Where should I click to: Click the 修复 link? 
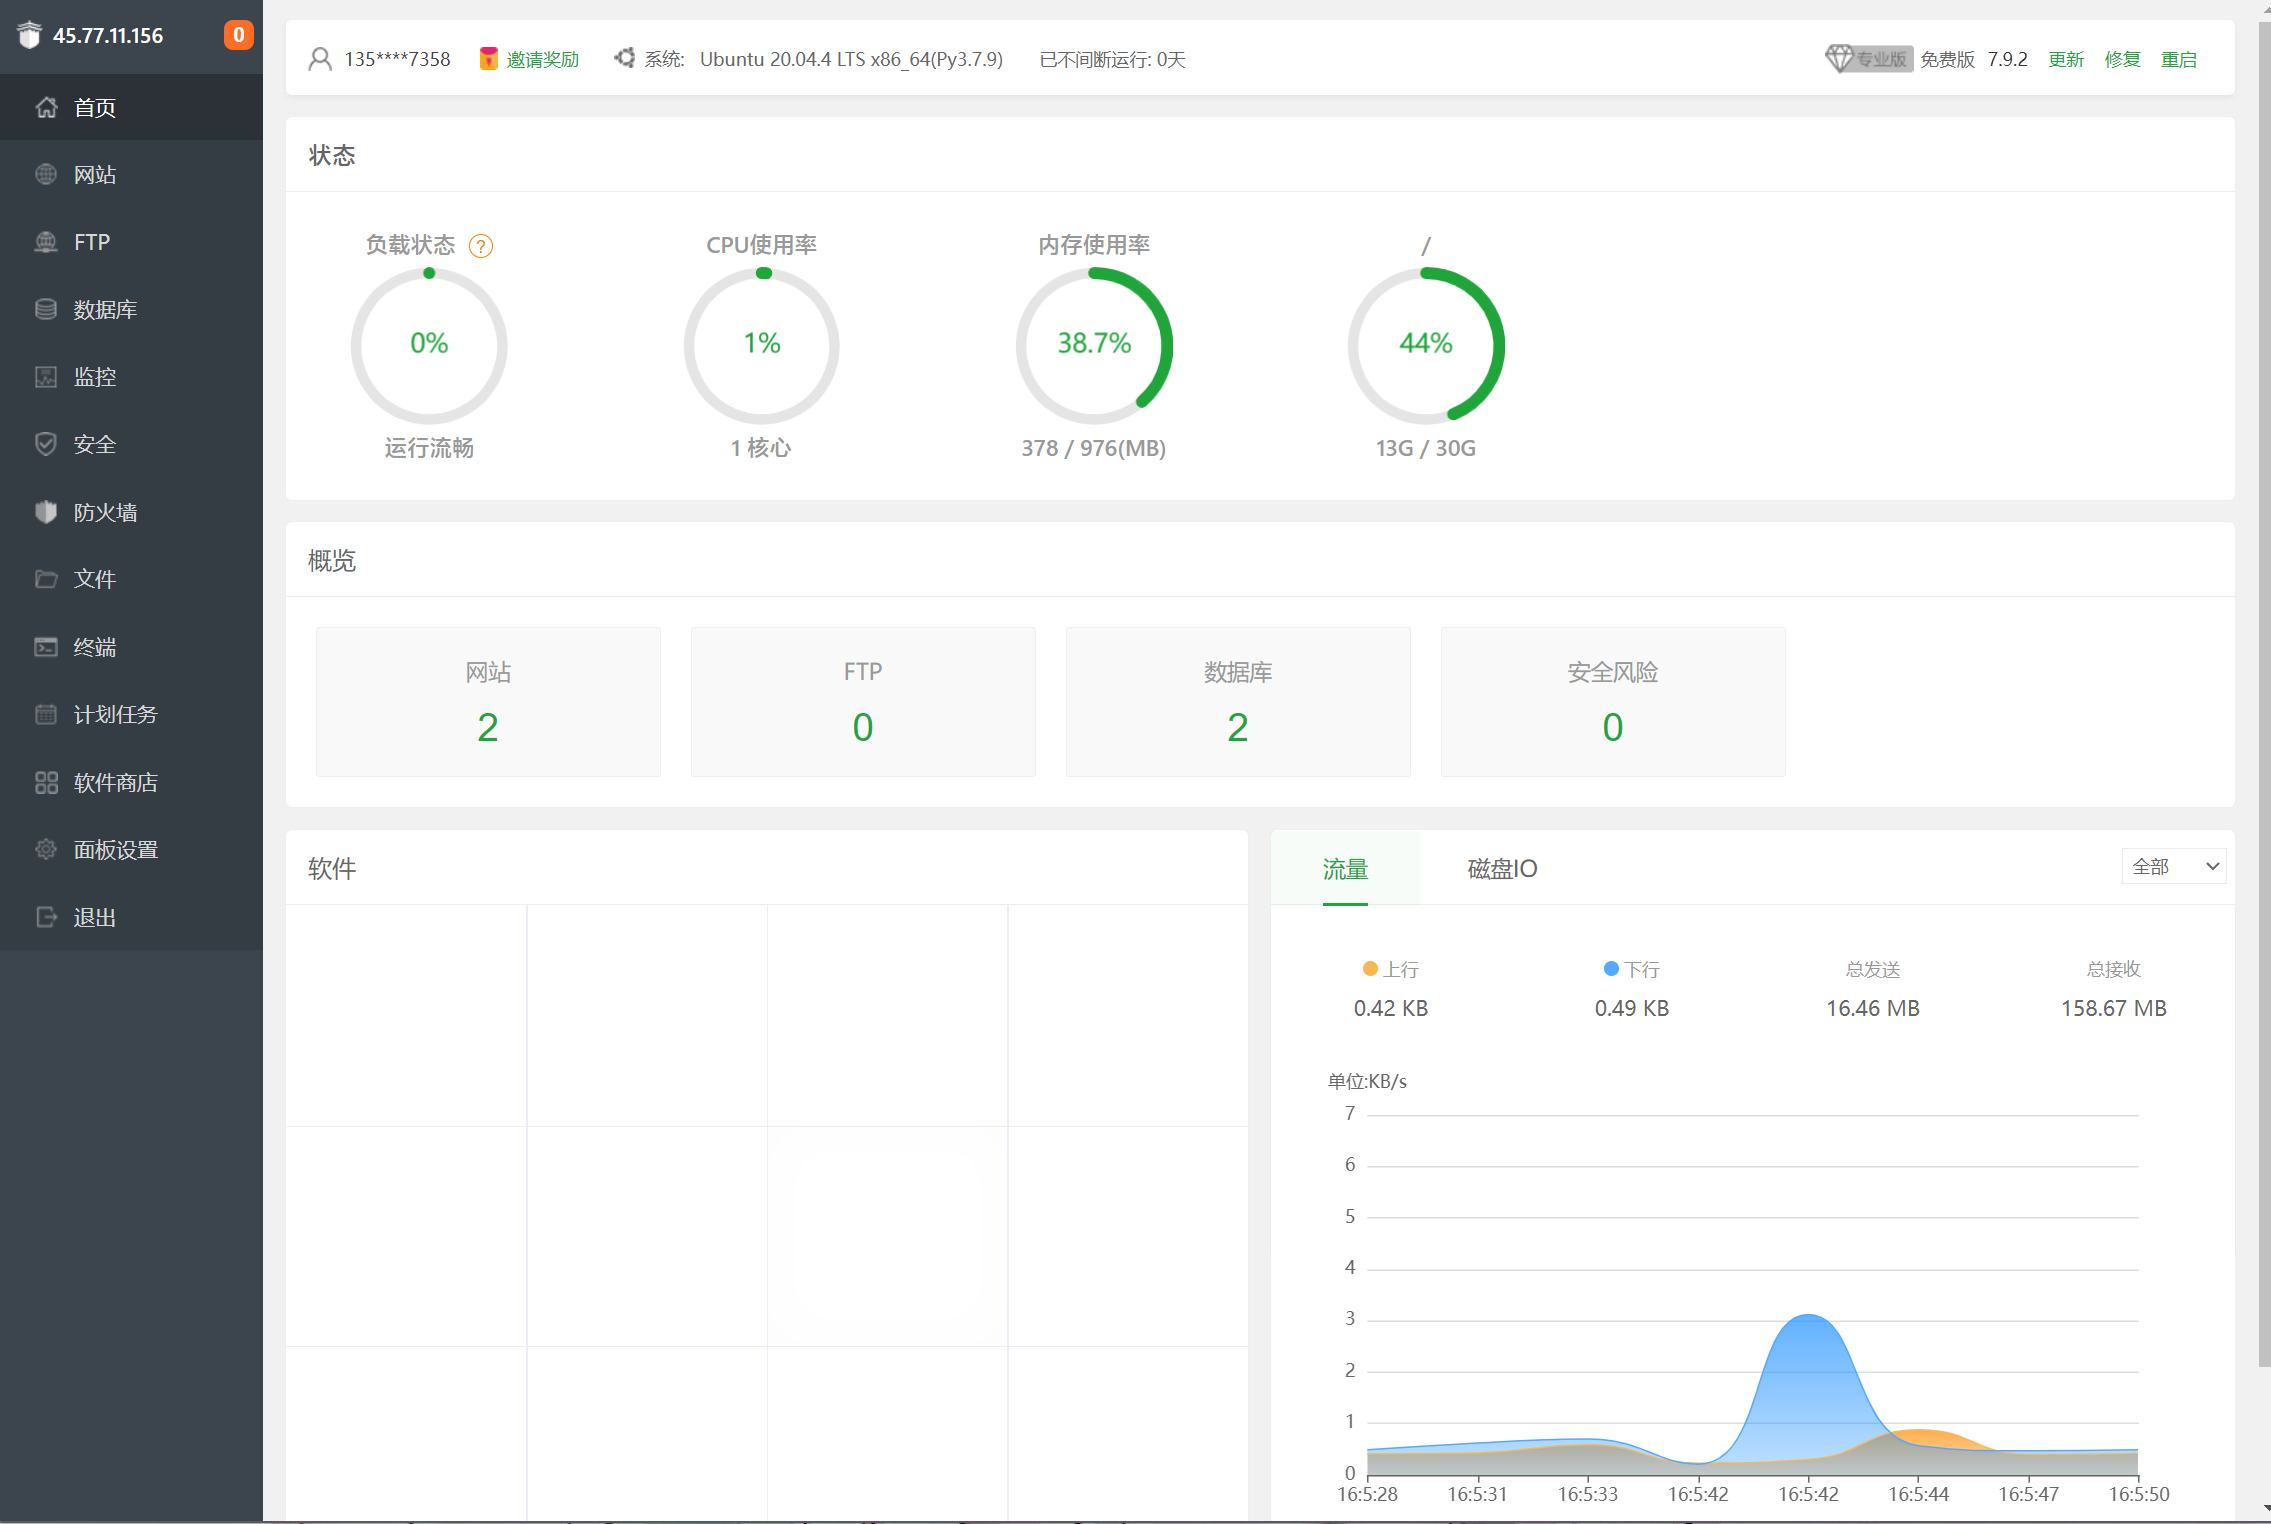[2122, 59]
